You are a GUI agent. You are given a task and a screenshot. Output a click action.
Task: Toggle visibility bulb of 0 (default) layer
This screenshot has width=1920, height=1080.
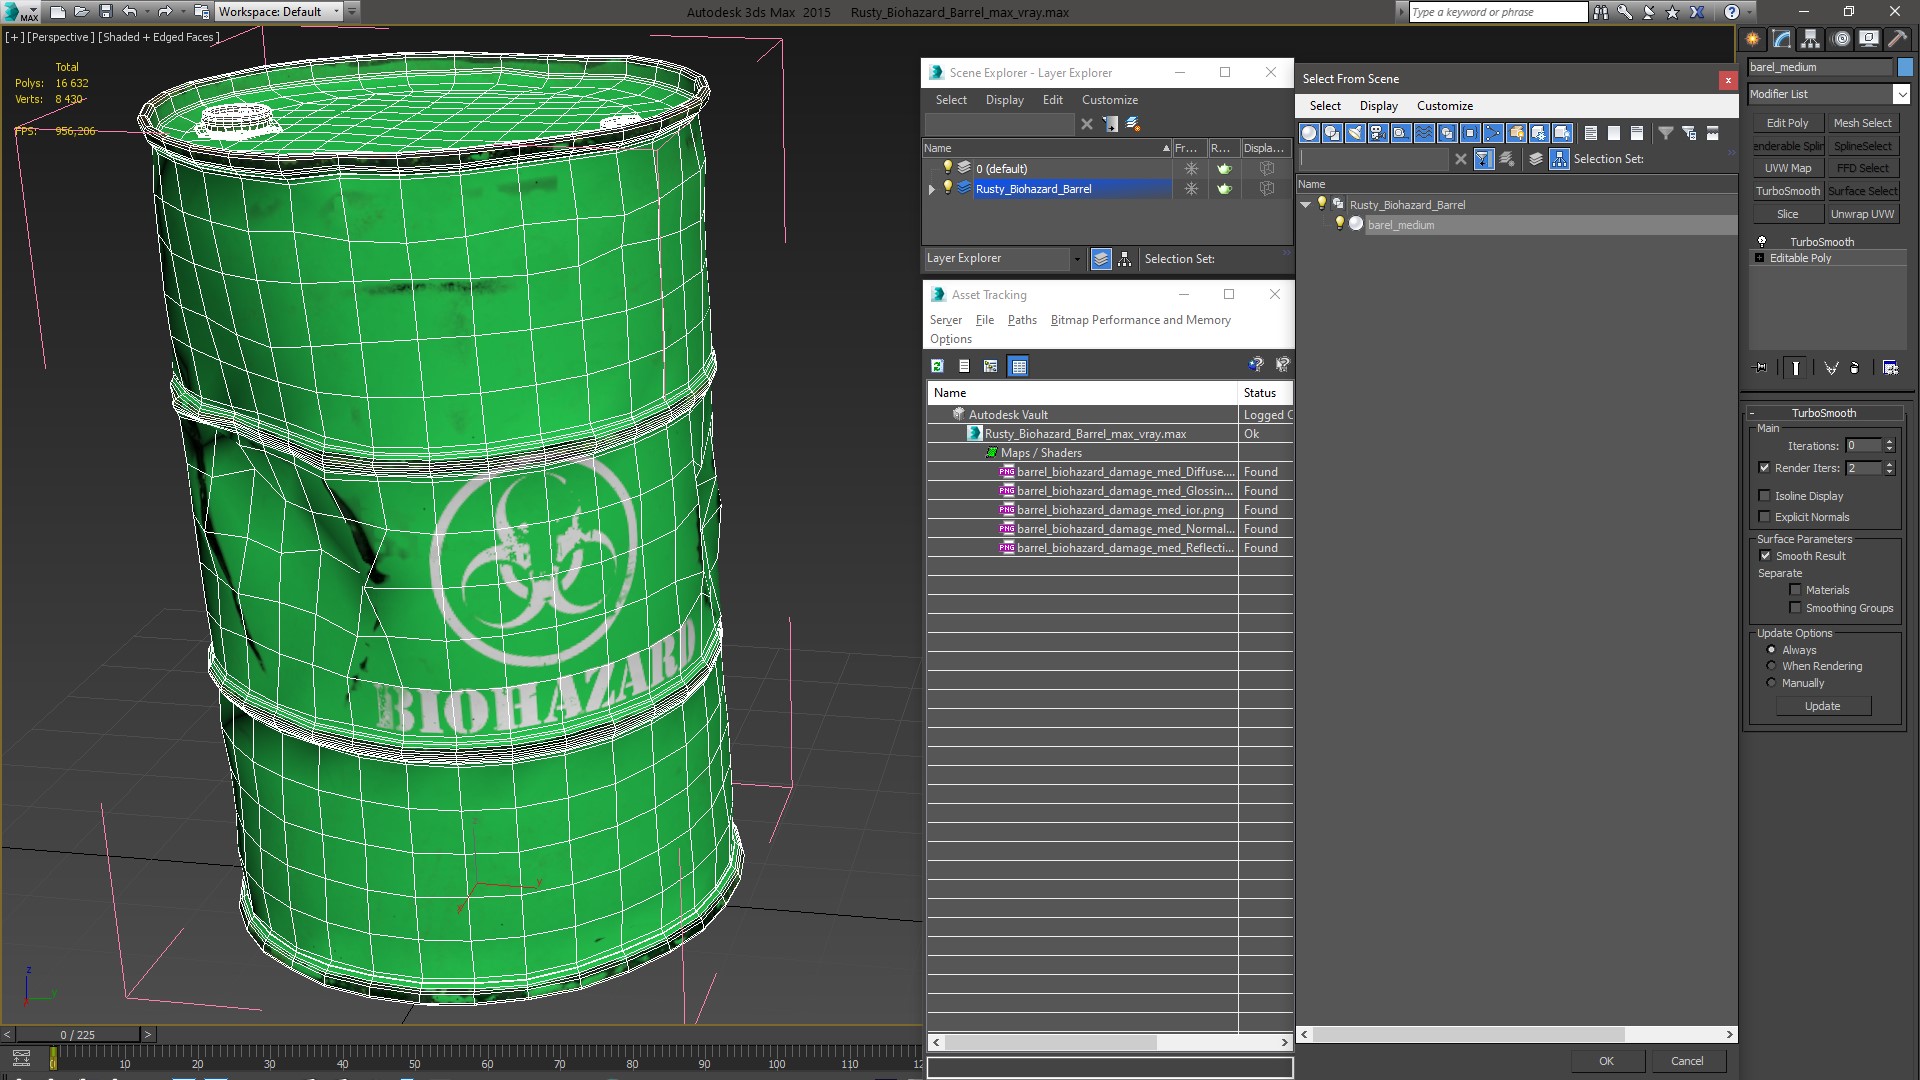click(x=947, y=168)
